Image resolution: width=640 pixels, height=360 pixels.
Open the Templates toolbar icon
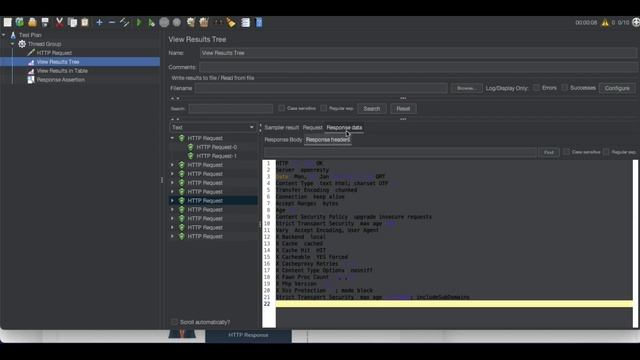tap(20, 22)
